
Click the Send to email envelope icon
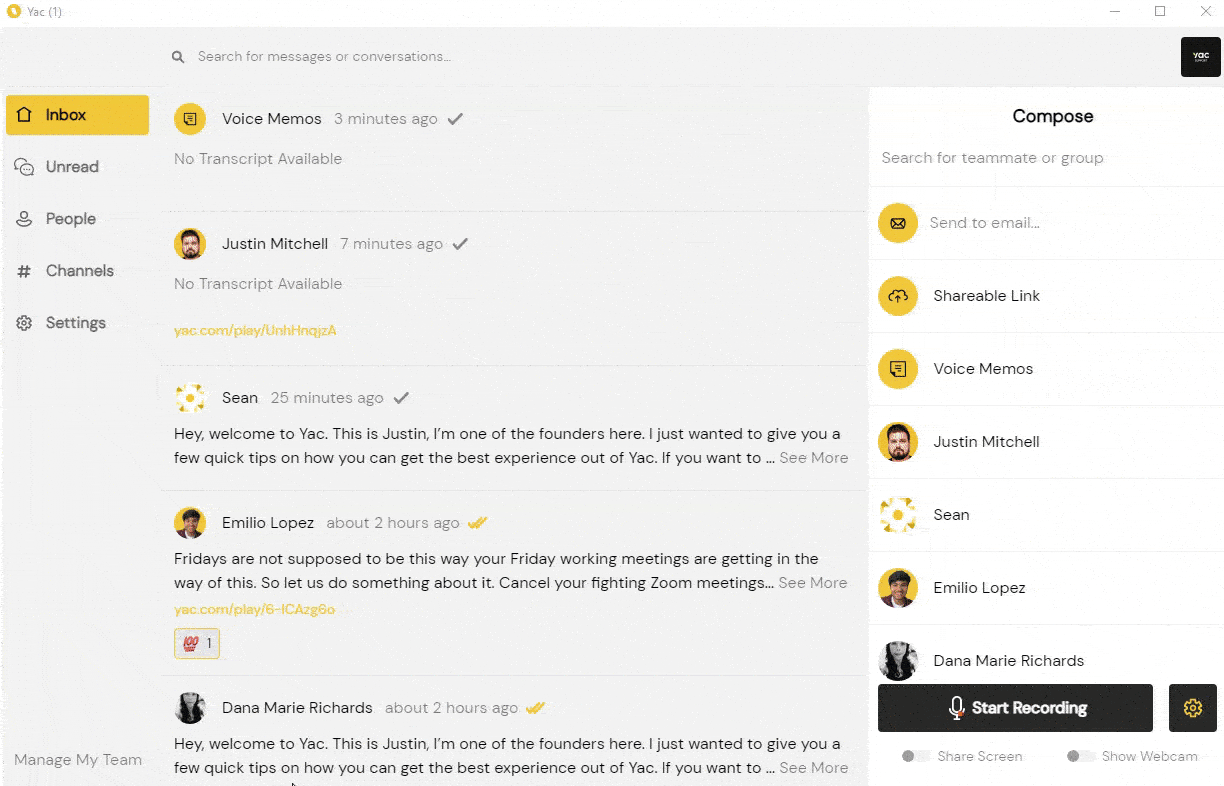click(898, 223)
